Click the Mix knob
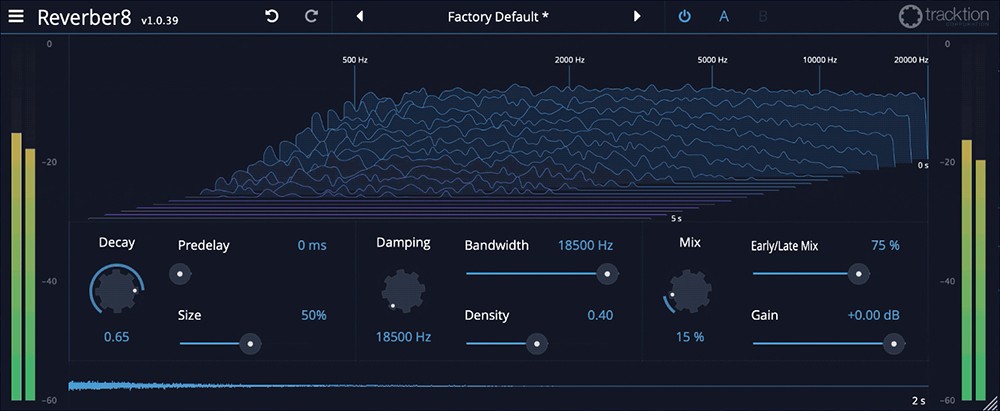1000x411 pixels. 690,293
